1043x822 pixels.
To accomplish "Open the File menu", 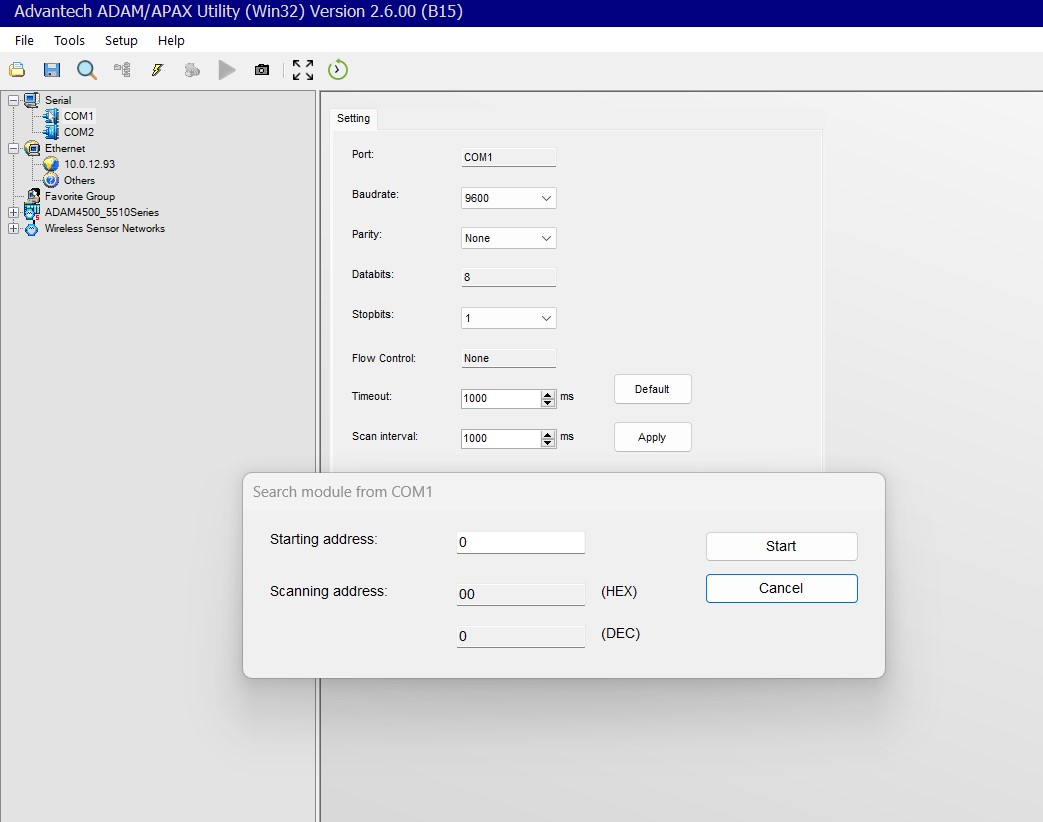I will [x=24, y=41].
